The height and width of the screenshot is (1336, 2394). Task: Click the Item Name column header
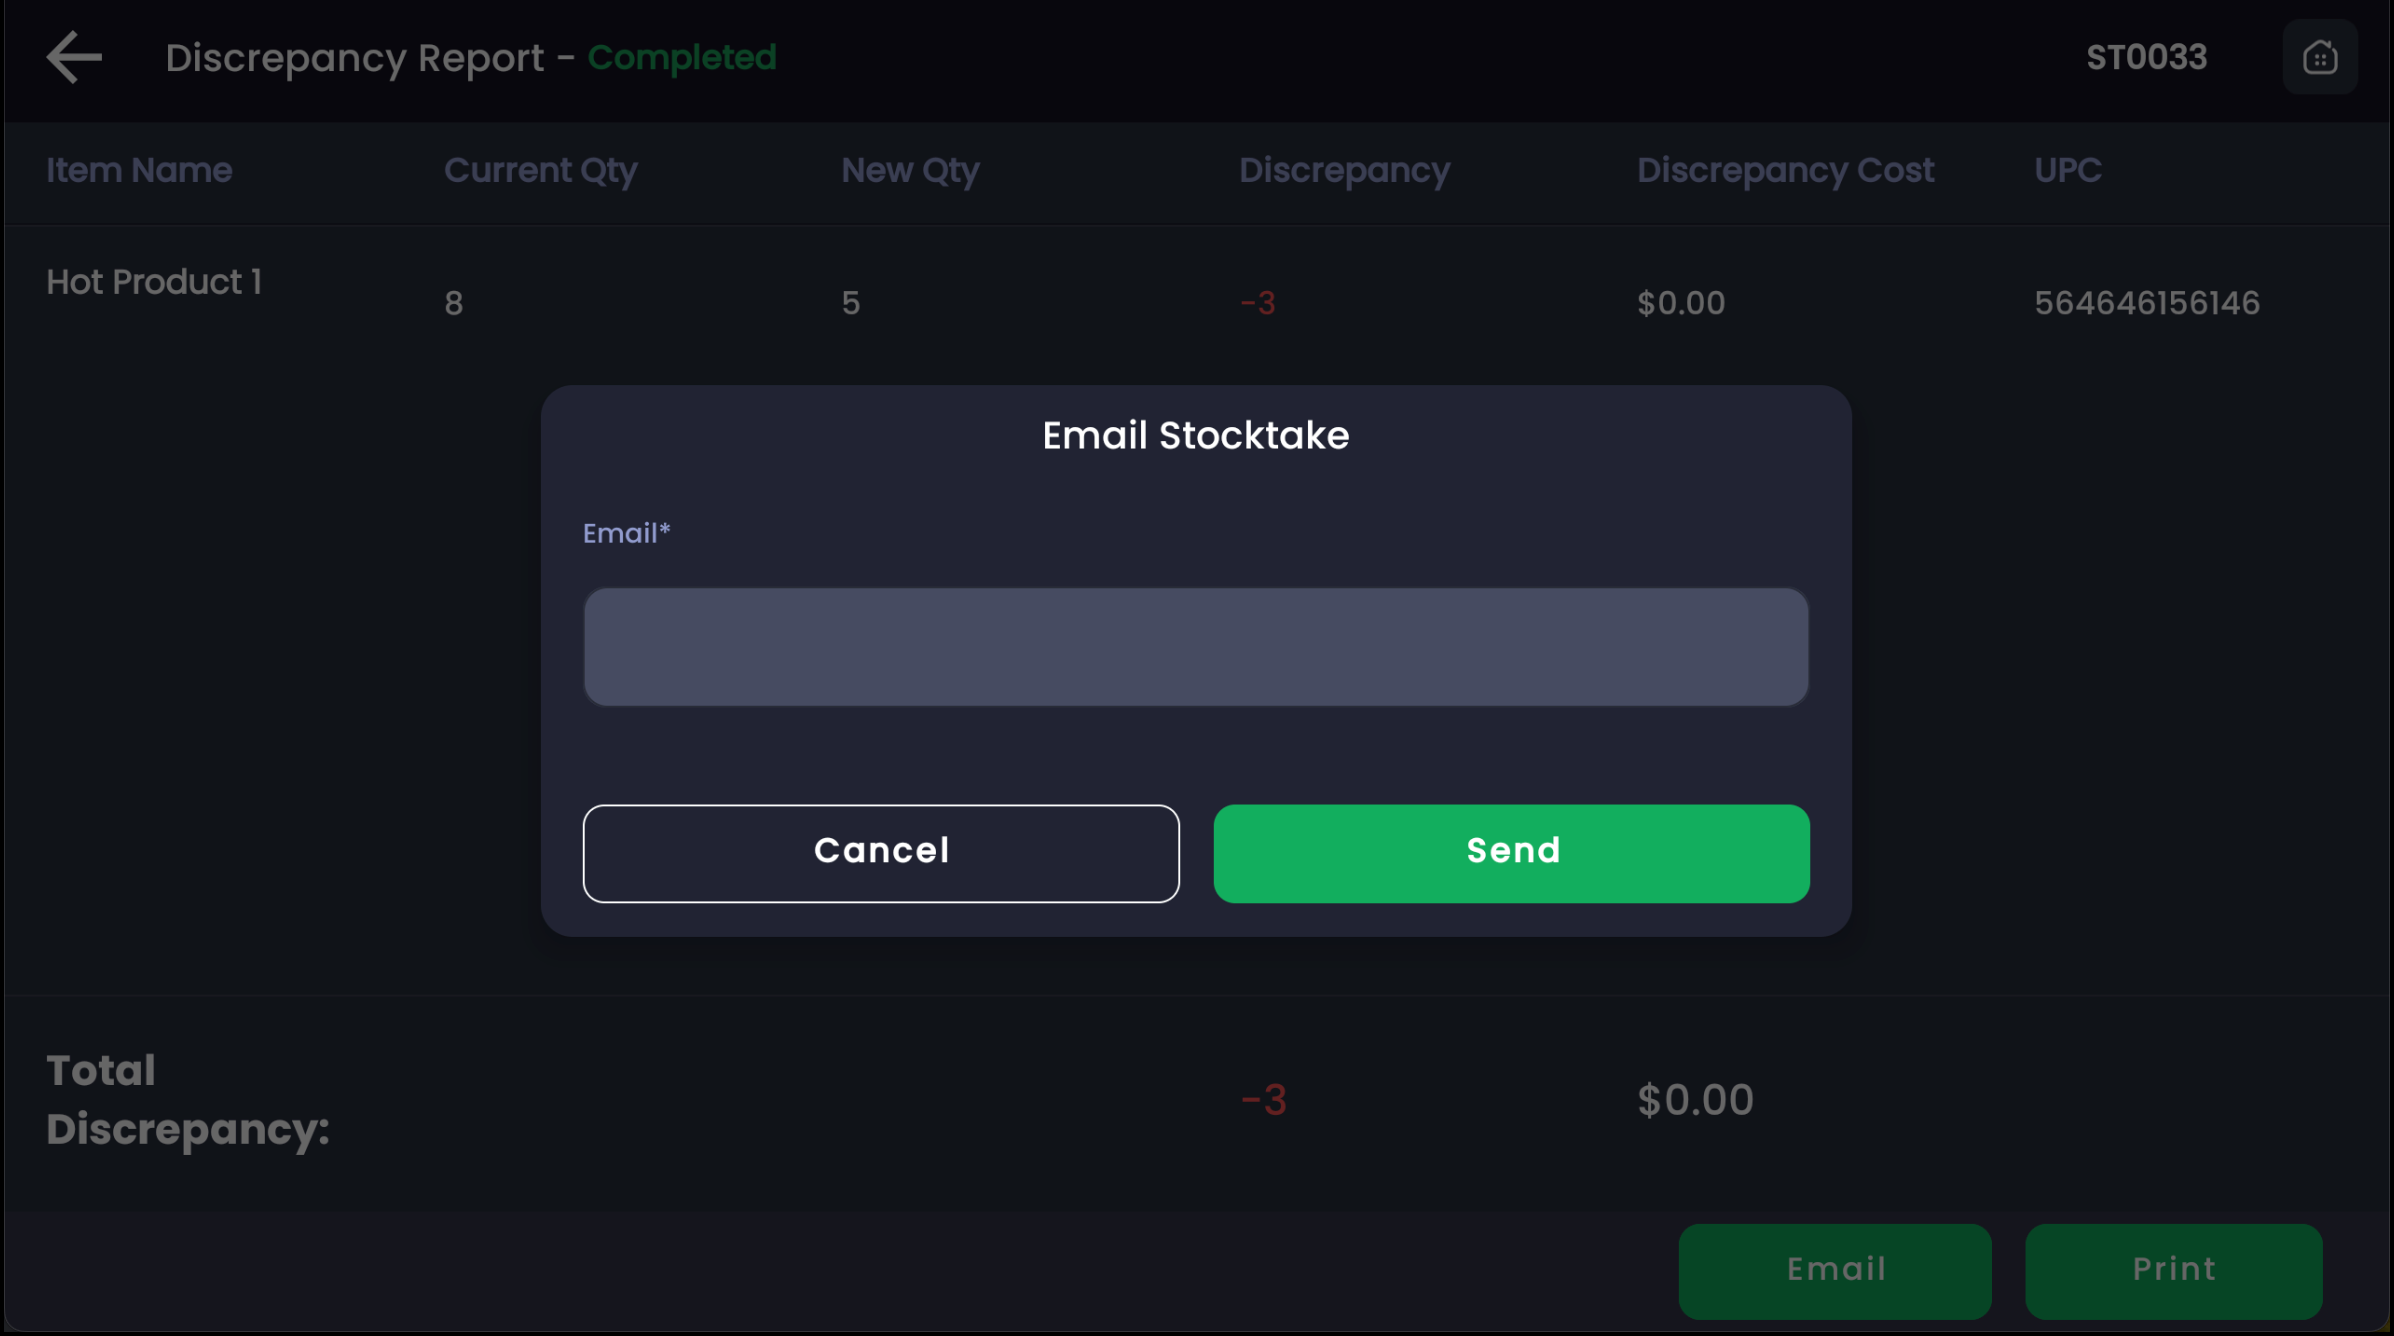pyautogui.click(x=139, y=171)
